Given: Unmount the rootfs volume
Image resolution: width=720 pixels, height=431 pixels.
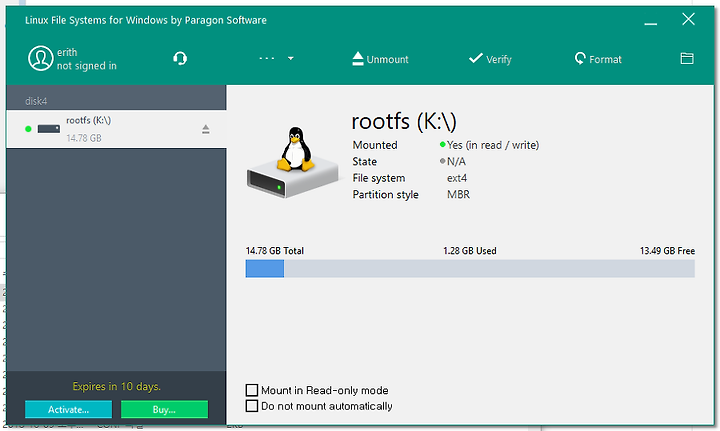Looking at the screenshot, I should click(x=380, y=59).
